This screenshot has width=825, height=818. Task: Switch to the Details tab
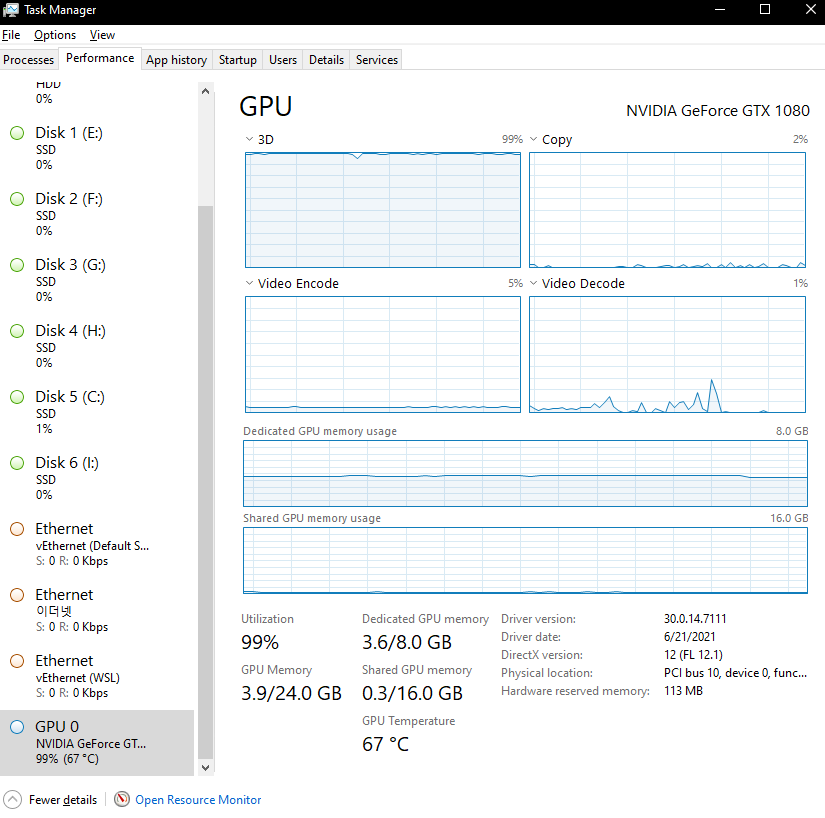pos(326,60)
